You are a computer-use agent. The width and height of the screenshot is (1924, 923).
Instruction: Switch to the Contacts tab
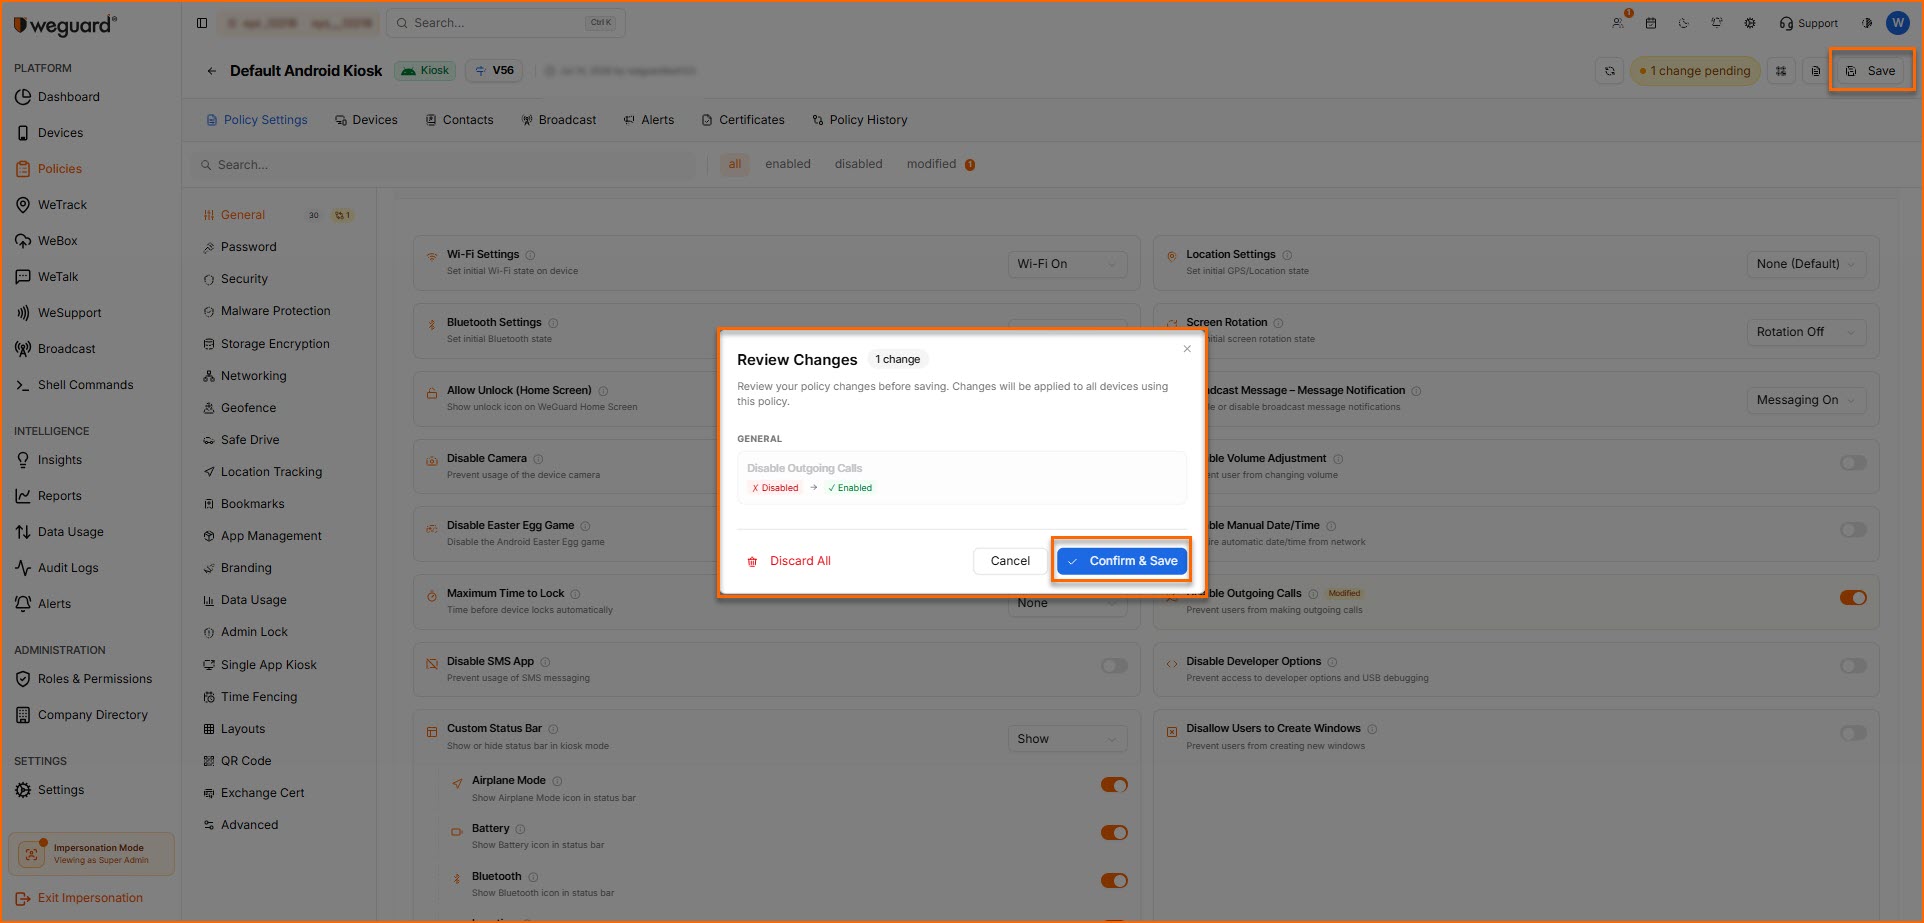[459, 120]
